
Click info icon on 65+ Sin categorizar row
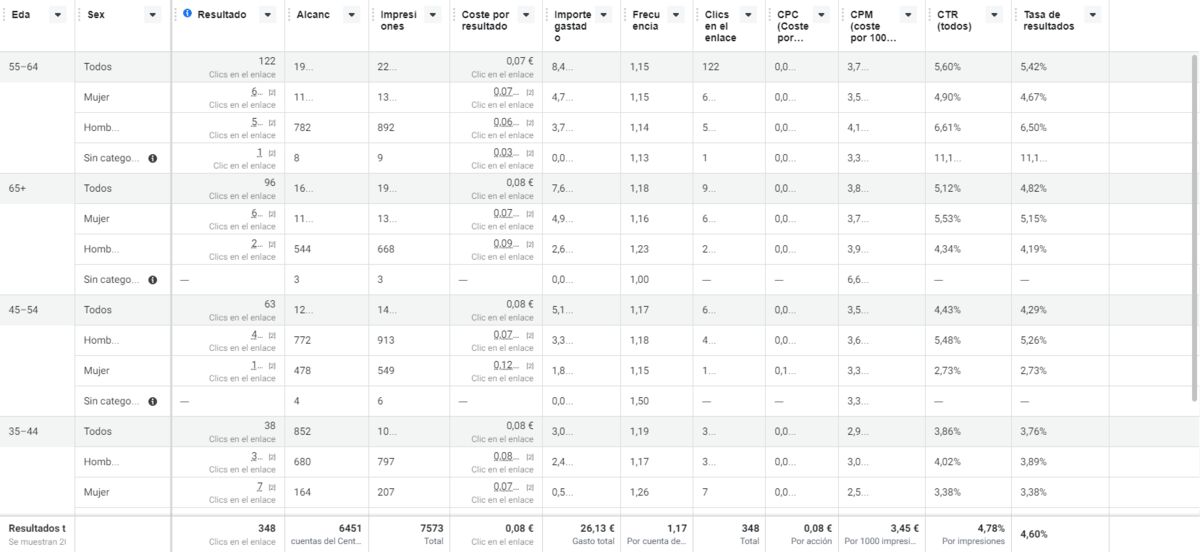click(152, 280)
